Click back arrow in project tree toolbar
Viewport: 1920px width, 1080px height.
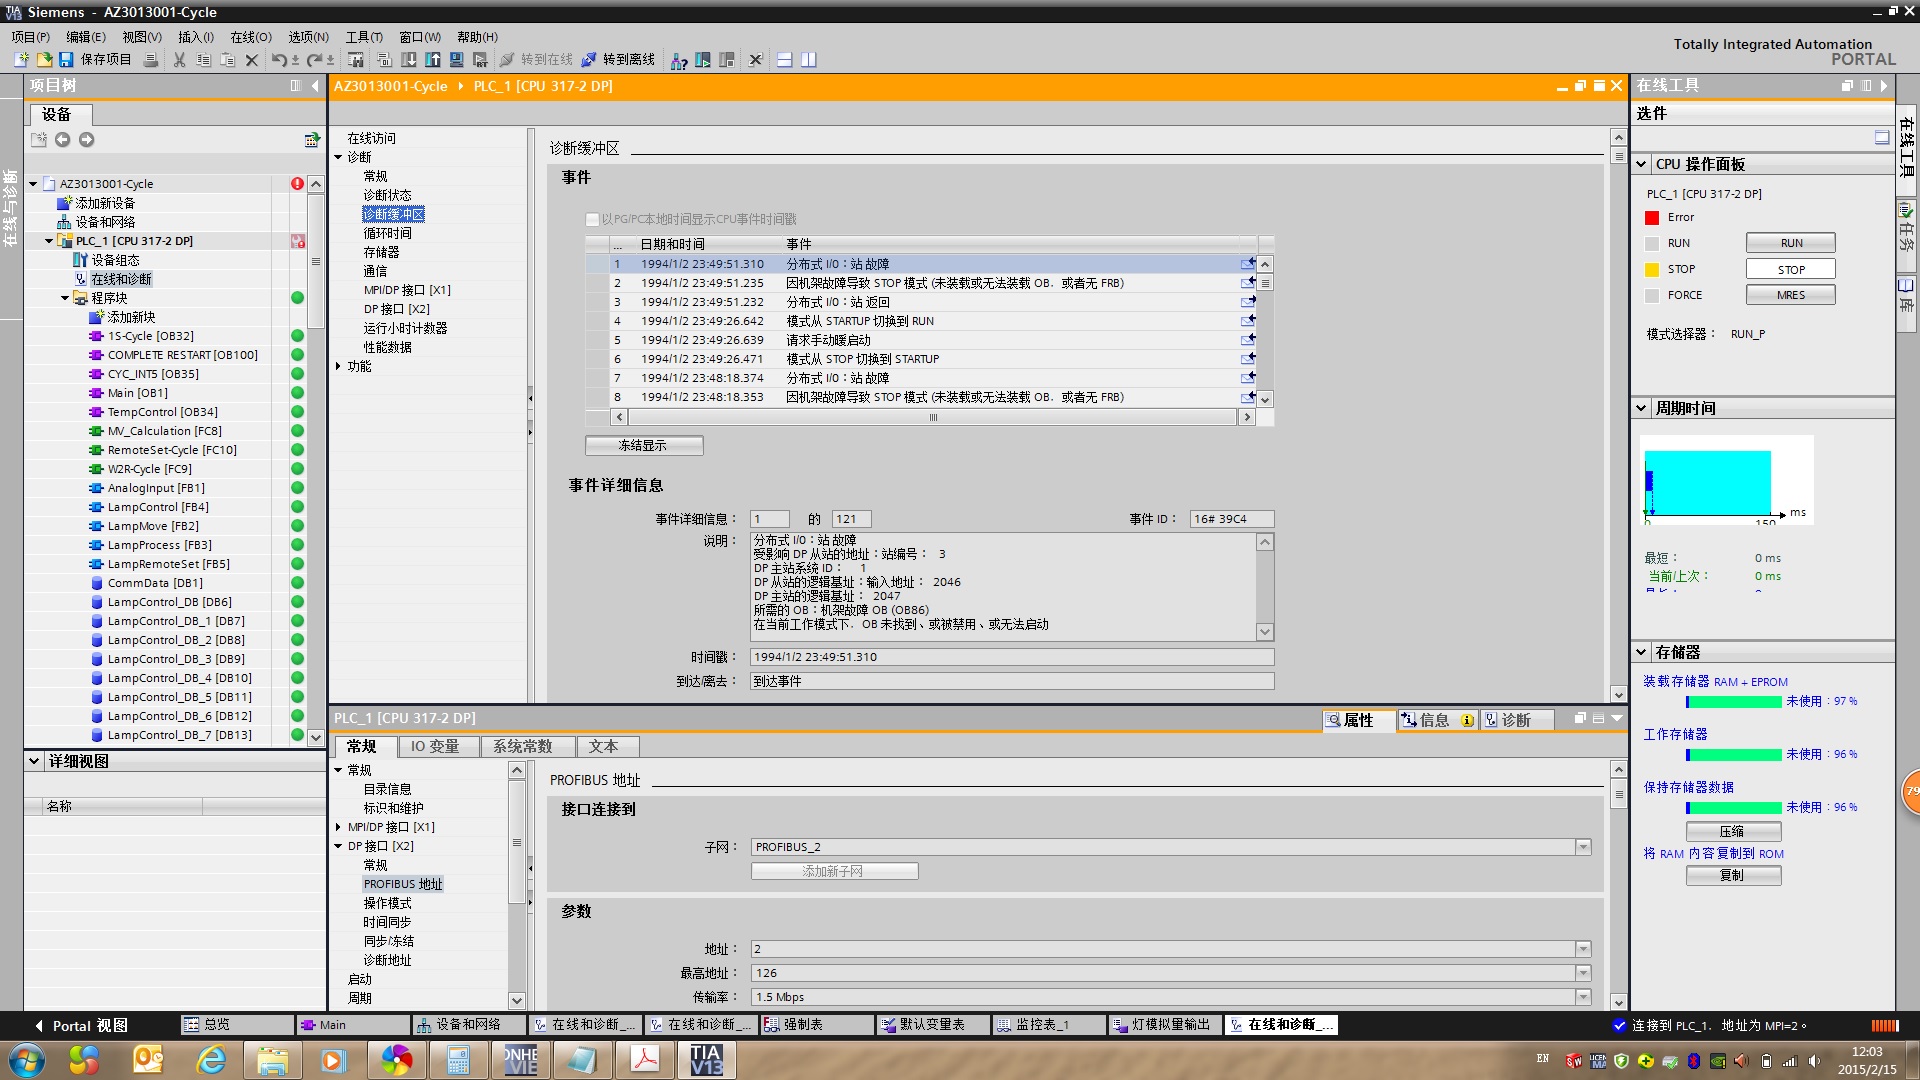tap(63, 140)
